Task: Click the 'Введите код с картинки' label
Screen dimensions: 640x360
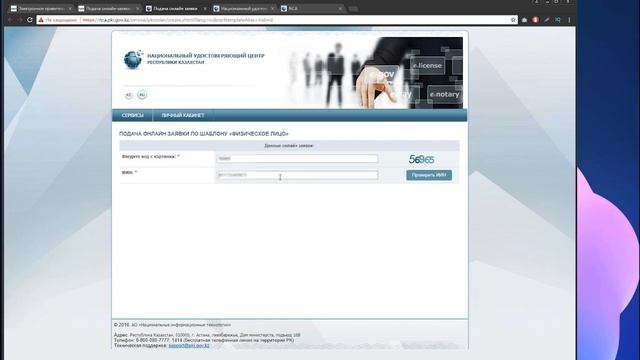Action: [150, 157]
